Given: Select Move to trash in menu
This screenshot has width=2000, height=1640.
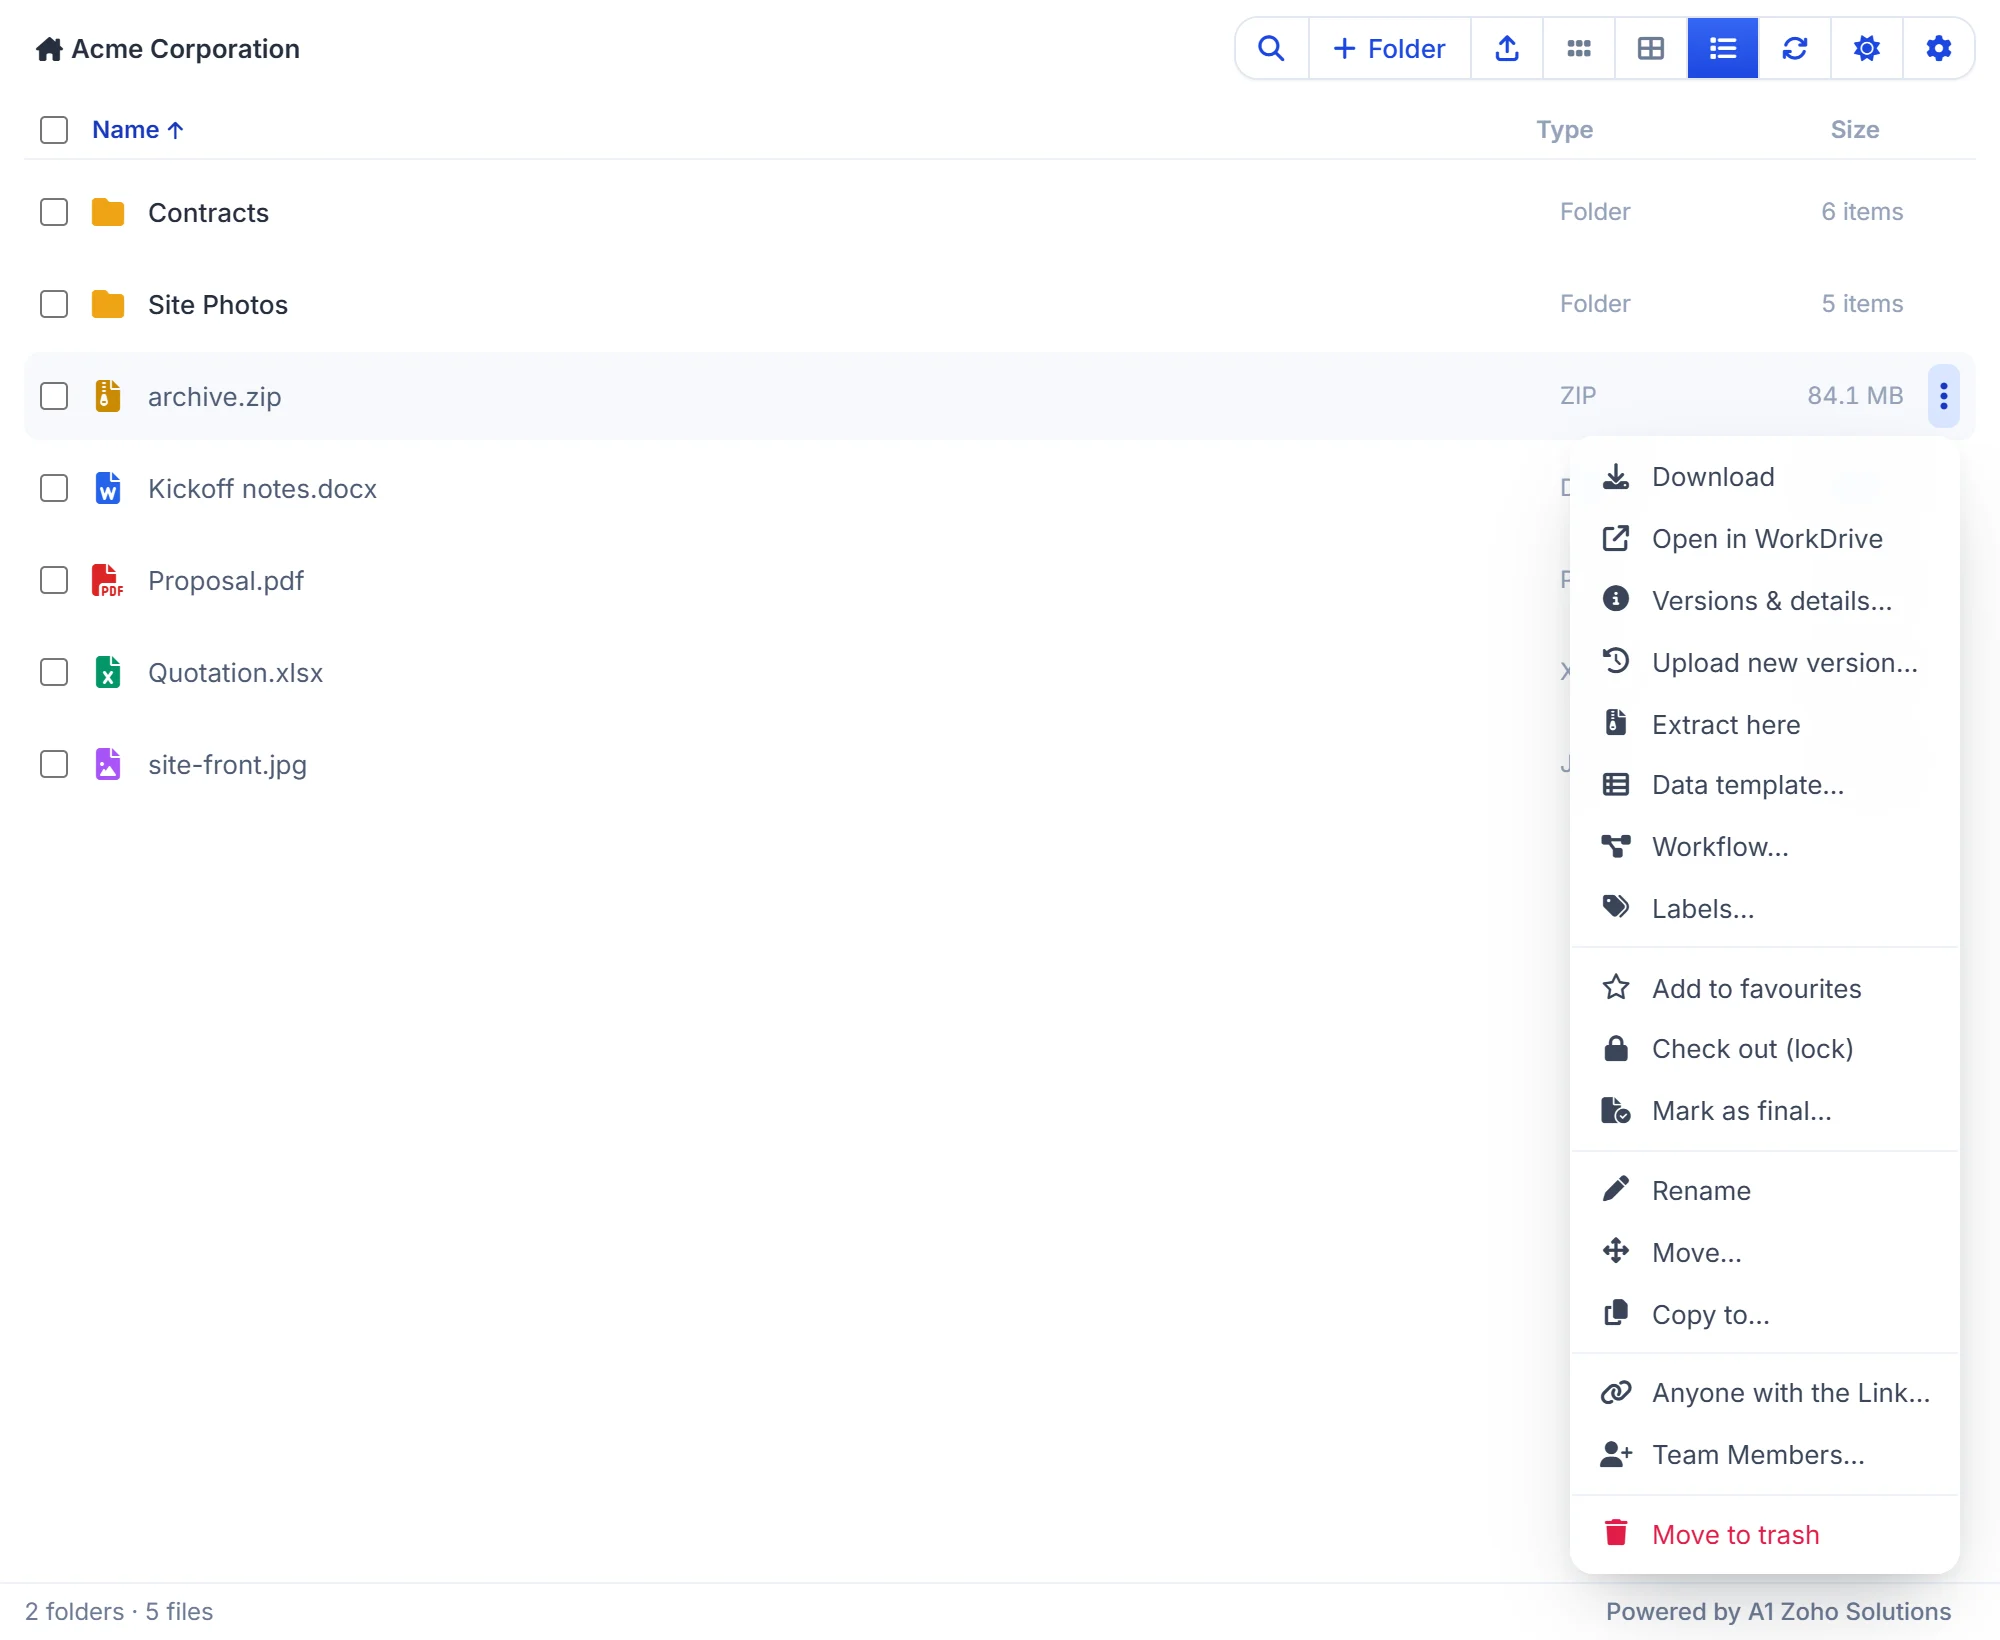Looking at the screenshot, I should (1764, 1535).
